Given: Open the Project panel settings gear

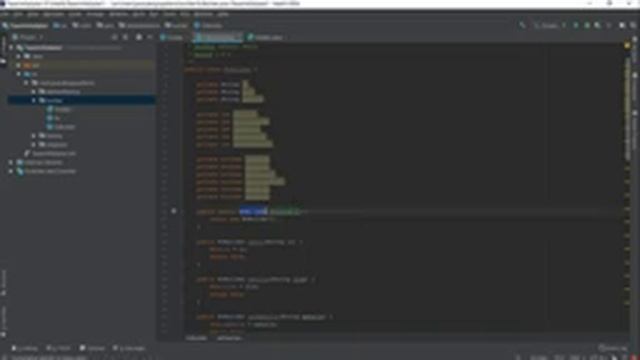Looking at the screenshot, I should pos(139,37).
